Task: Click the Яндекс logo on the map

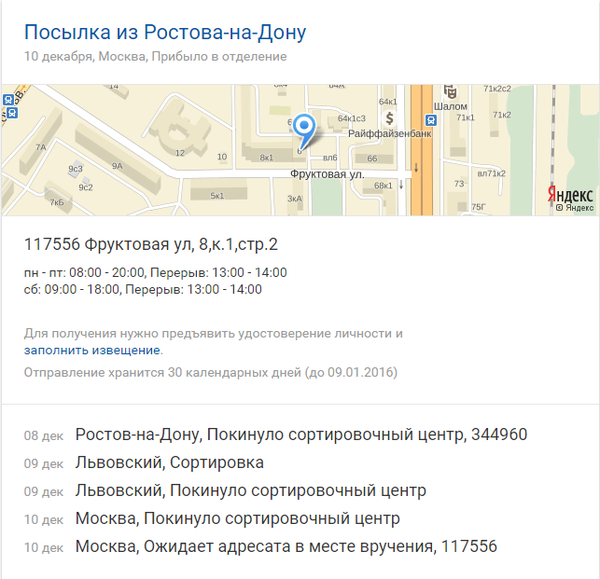Action: coord(570,194)
